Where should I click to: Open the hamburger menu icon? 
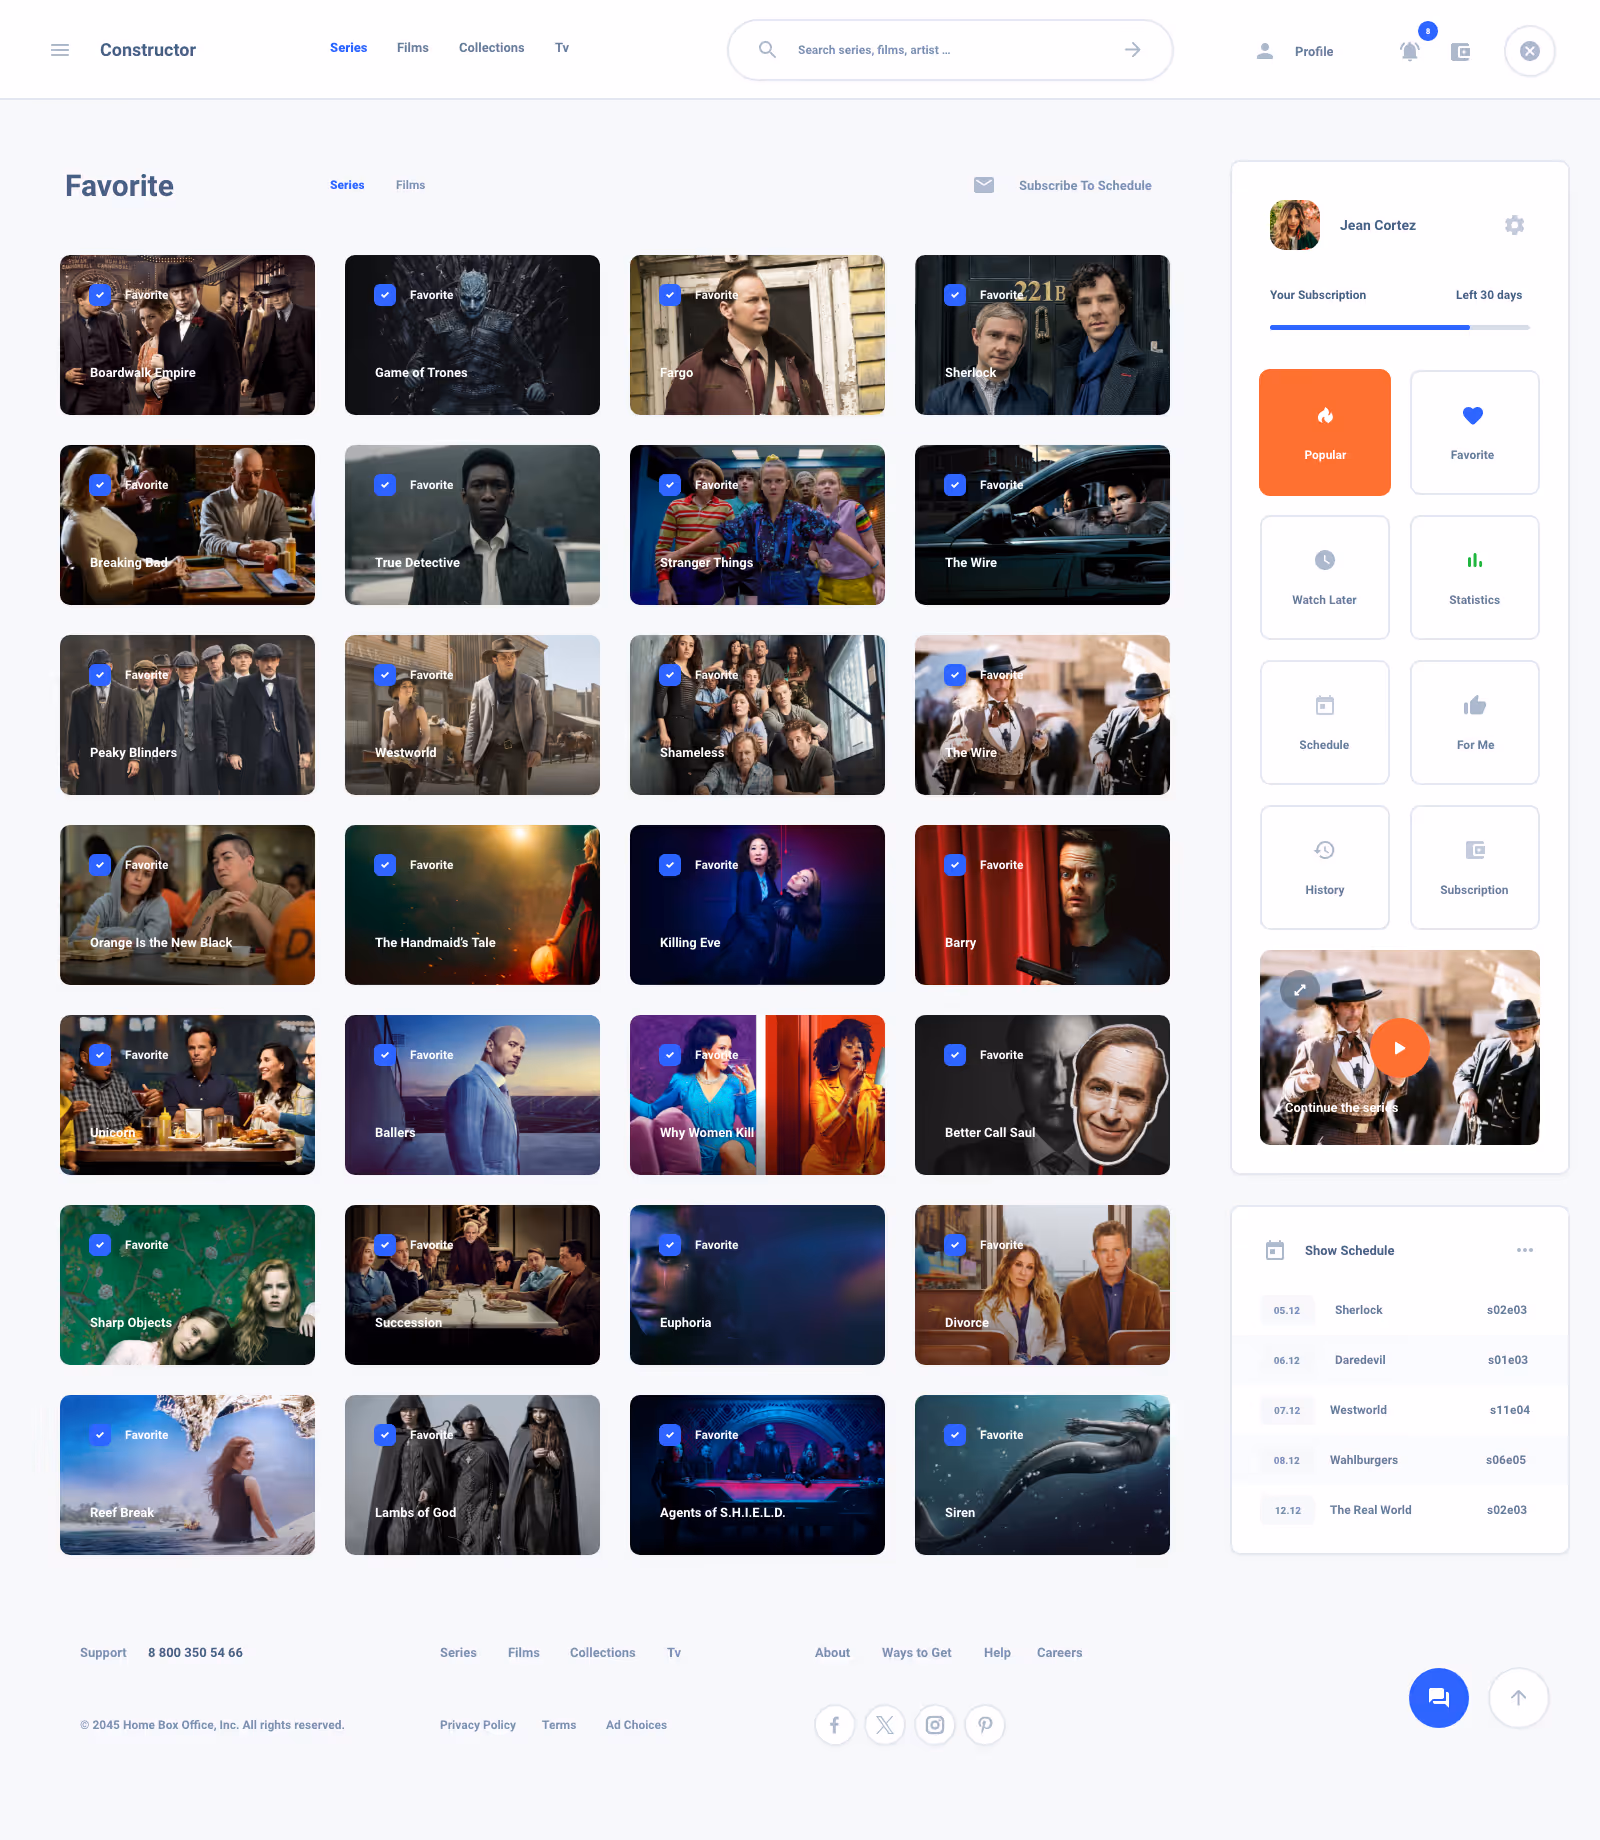[x=60, y=50]
